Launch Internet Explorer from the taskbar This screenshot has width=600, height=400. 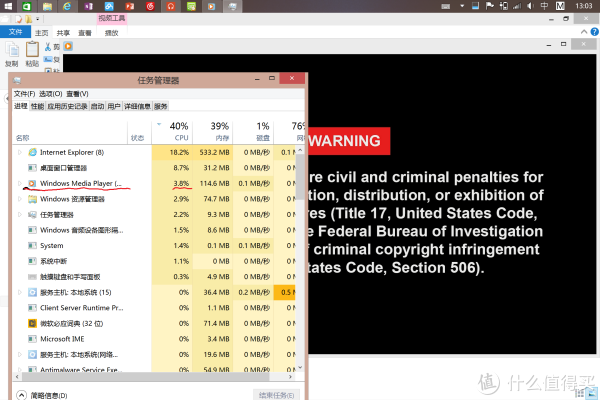pyautogui.click(x=67, y=6)
